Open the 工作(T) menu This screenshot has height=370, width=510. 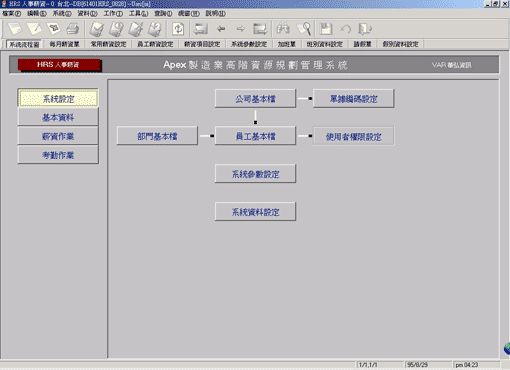coord(113,13)
